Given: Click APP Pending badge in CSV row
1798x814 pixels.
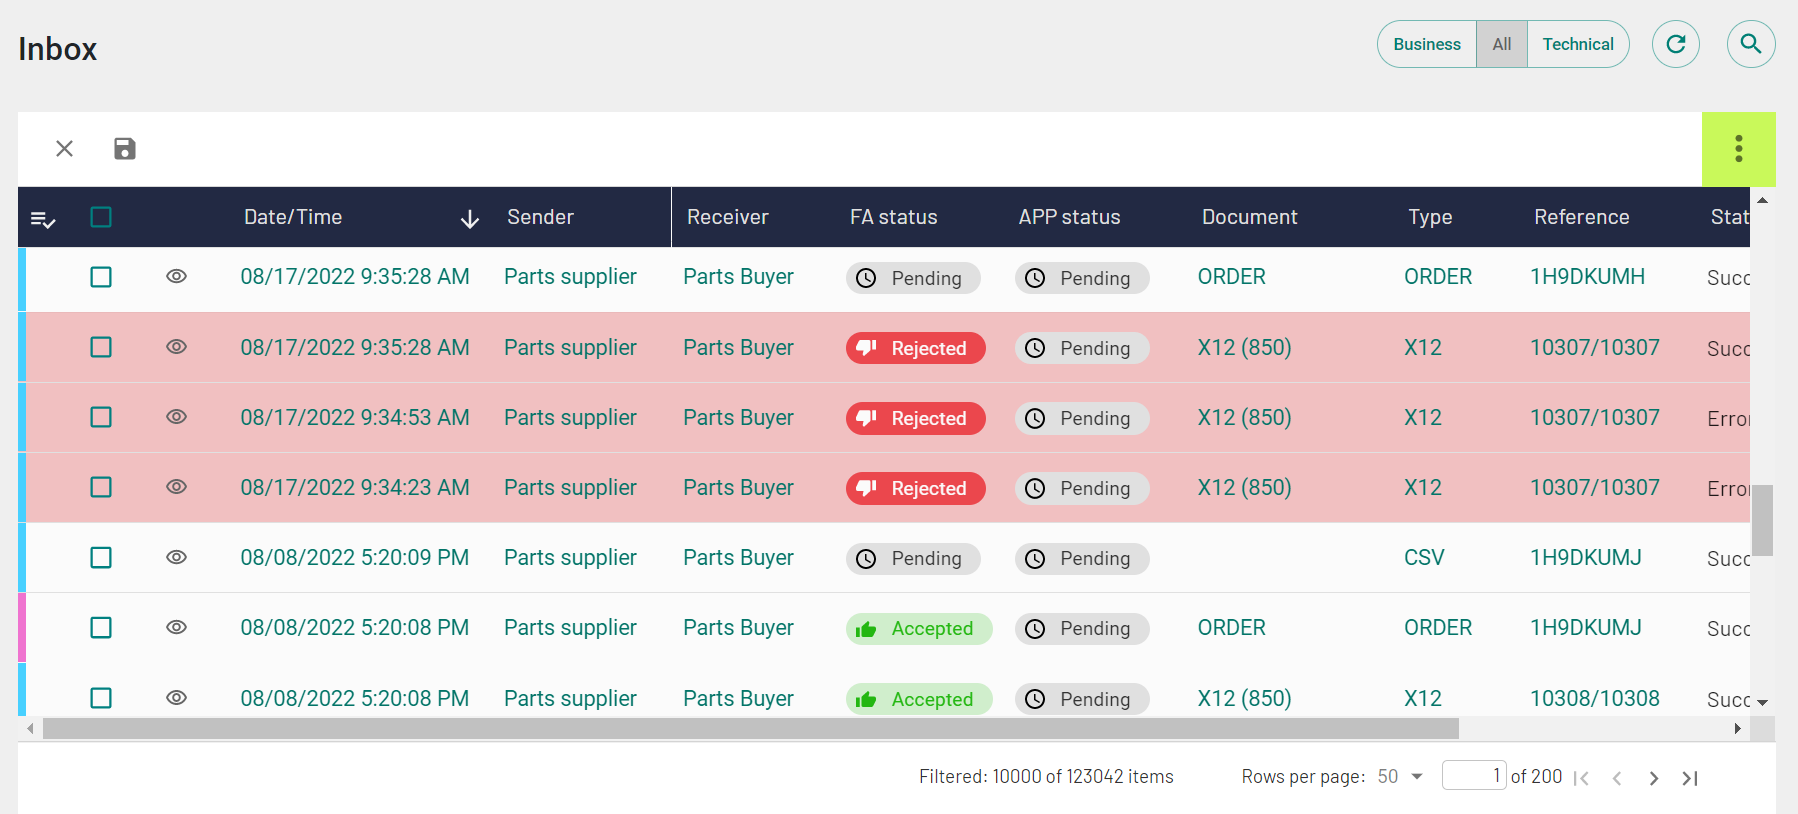Looking at the screenshot, I should tap(1082, 558).
